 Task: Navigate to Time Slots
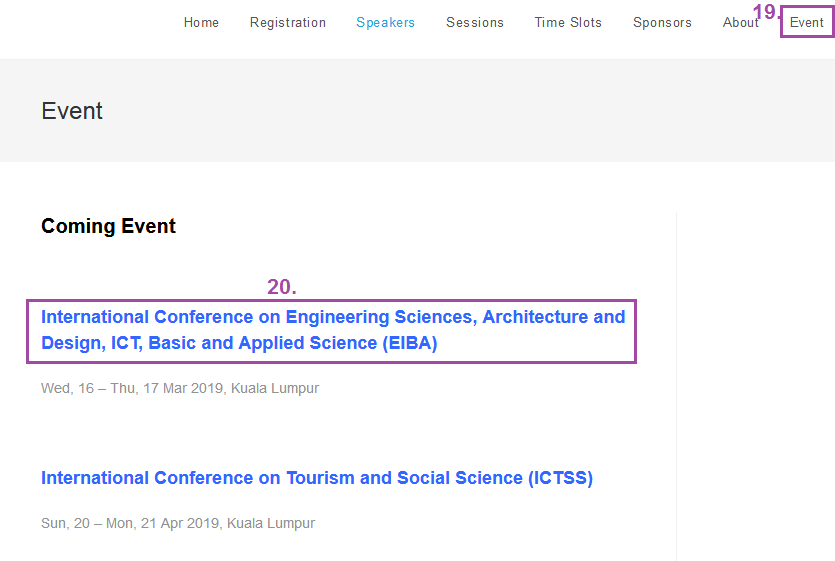568,22
